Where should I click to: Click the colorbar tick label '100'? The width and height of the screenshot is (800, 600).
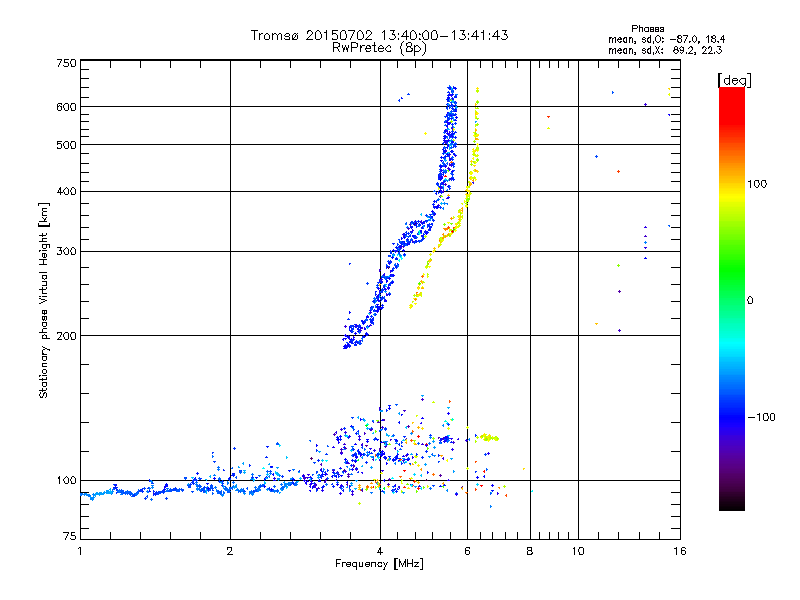point(757,184)
